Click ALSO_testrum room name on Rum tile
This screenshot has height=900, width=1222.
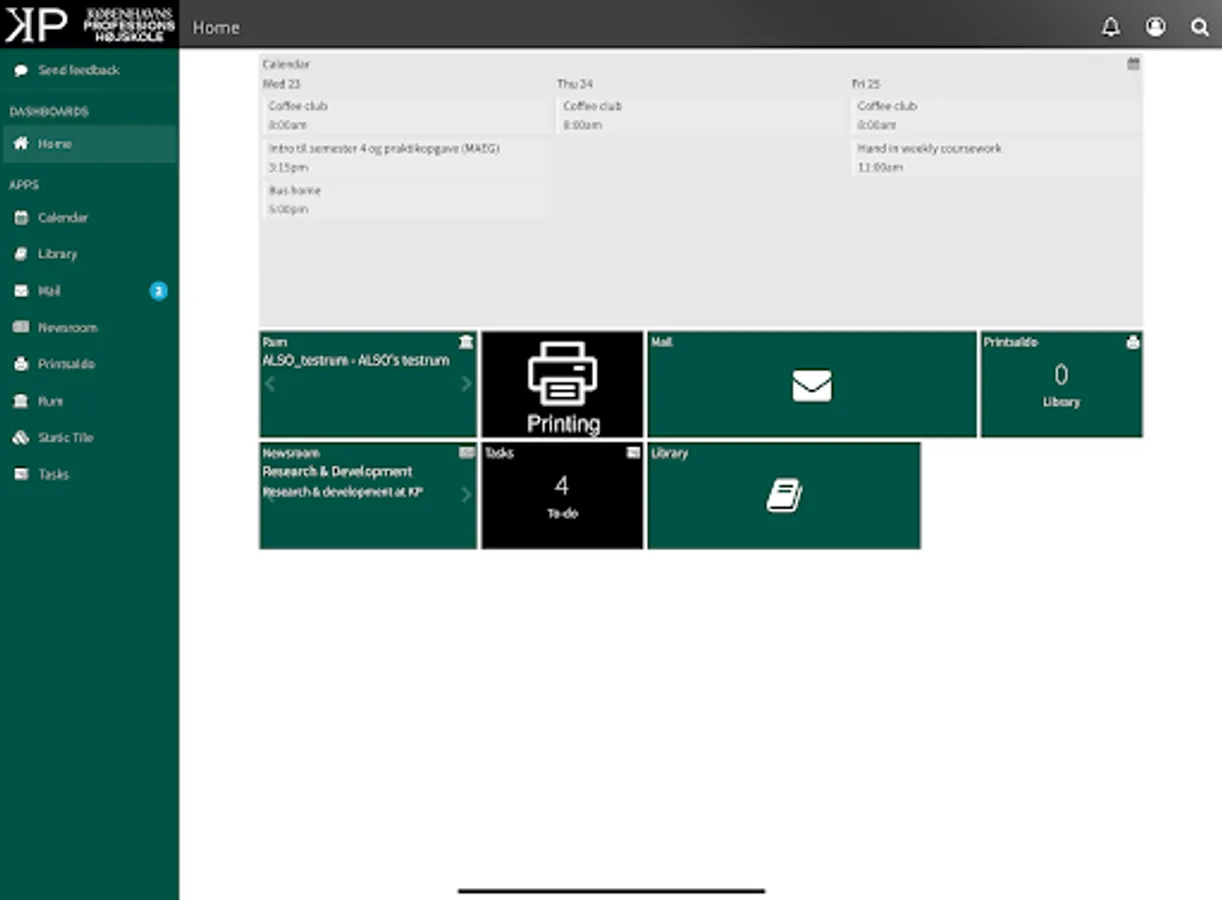[x=356, y=360]
